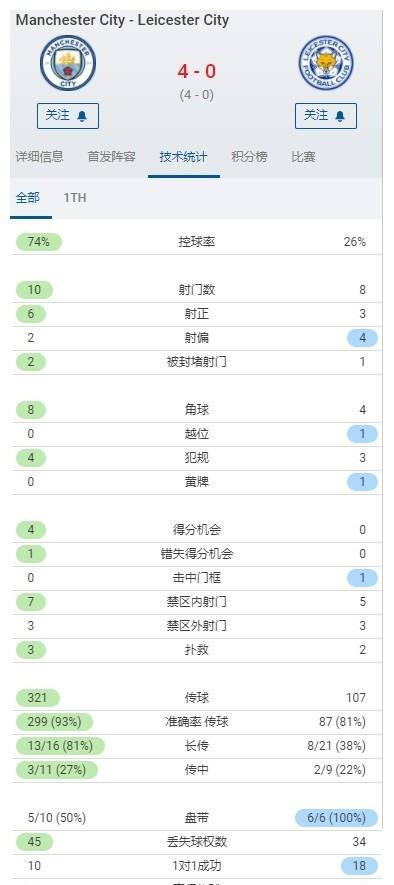Open the 详细信息 tab
The height and width of the screenshot is (885, 394).
[x=40, y=156]
